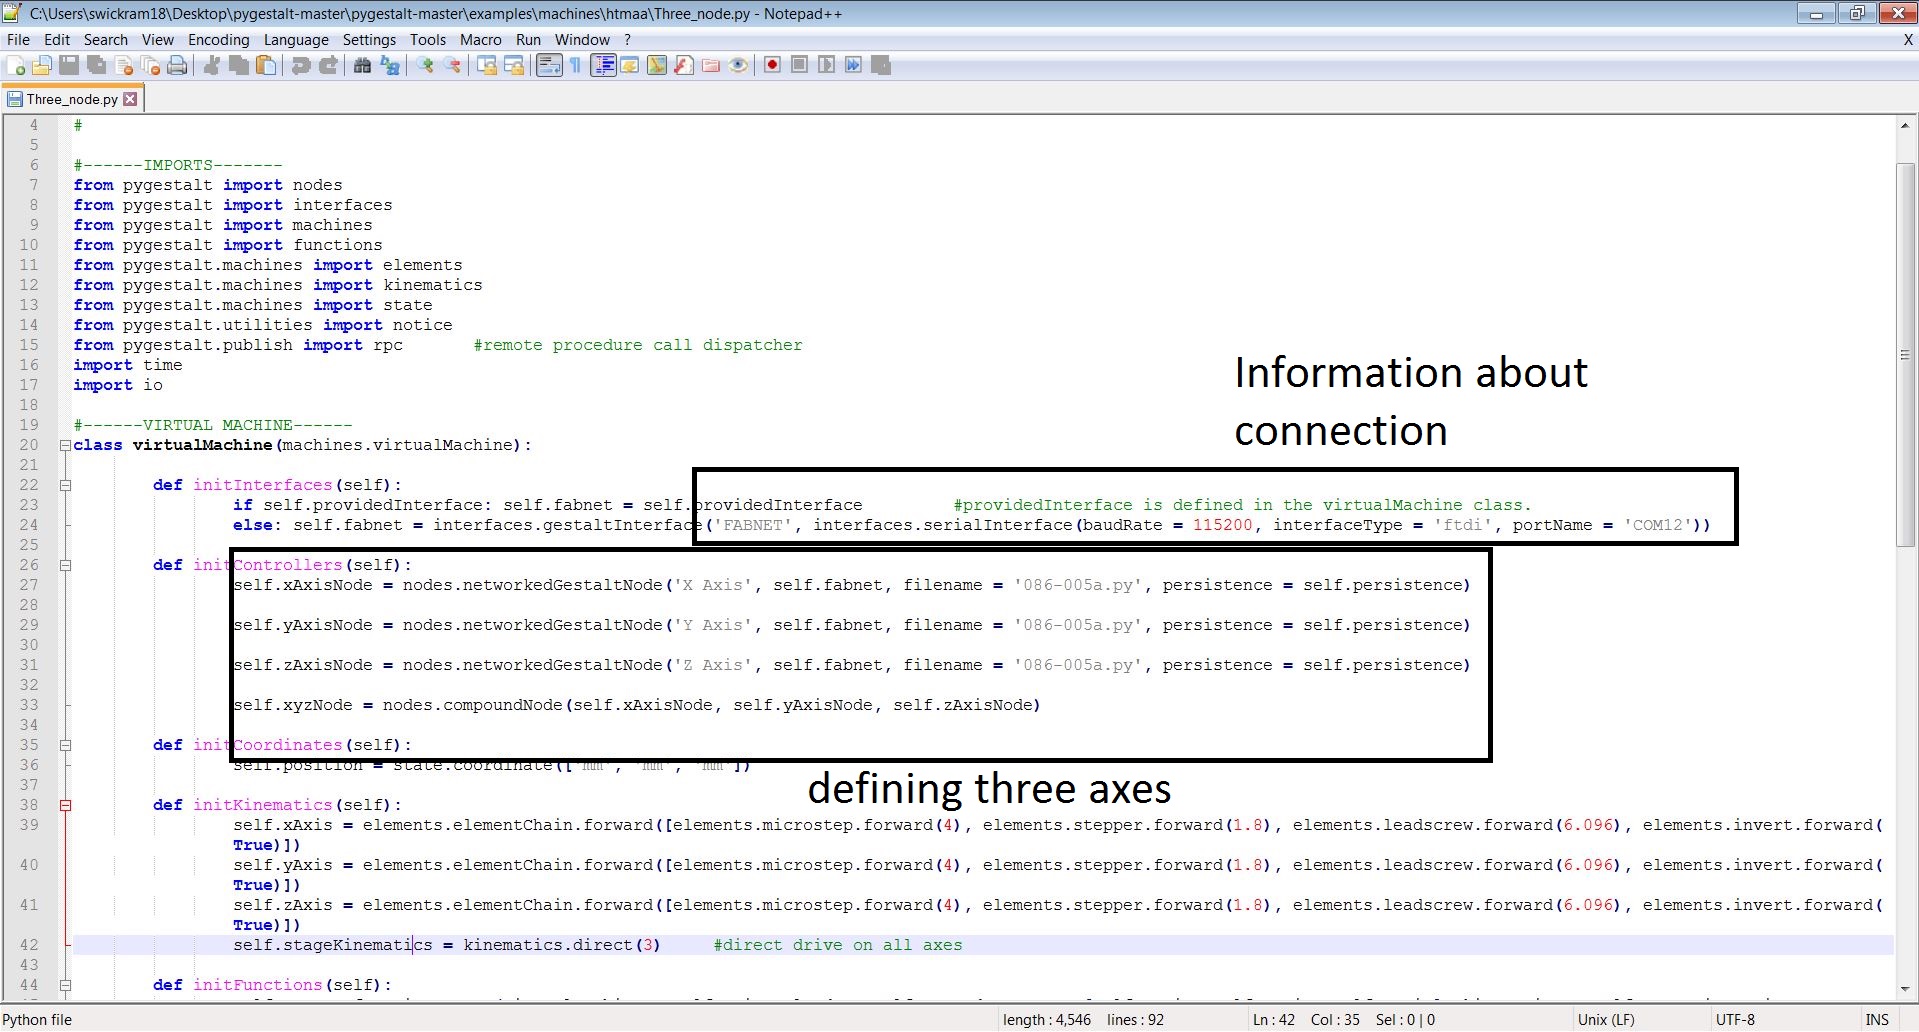Open a file using folder icon

pos(42,65)
